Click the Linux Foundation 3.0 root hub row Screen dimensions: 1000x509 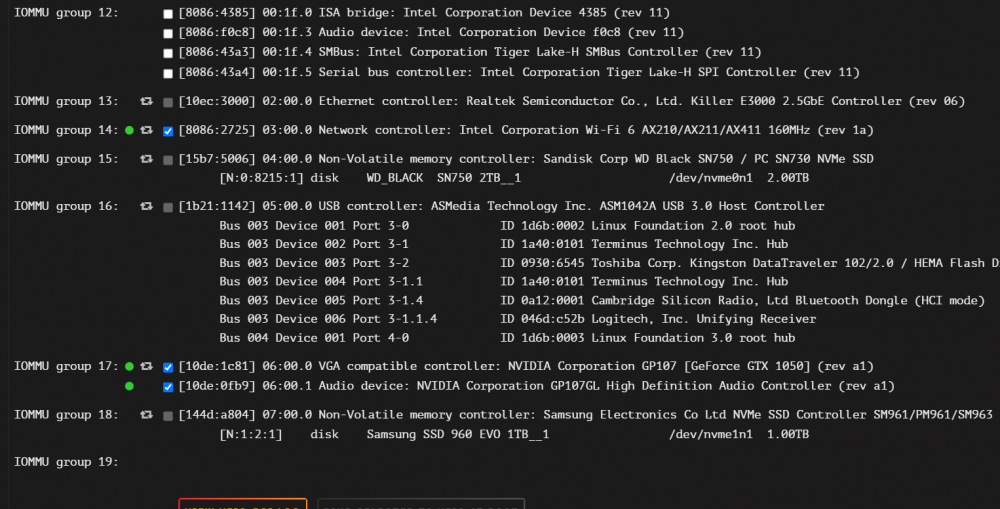(x=507, y=338)
